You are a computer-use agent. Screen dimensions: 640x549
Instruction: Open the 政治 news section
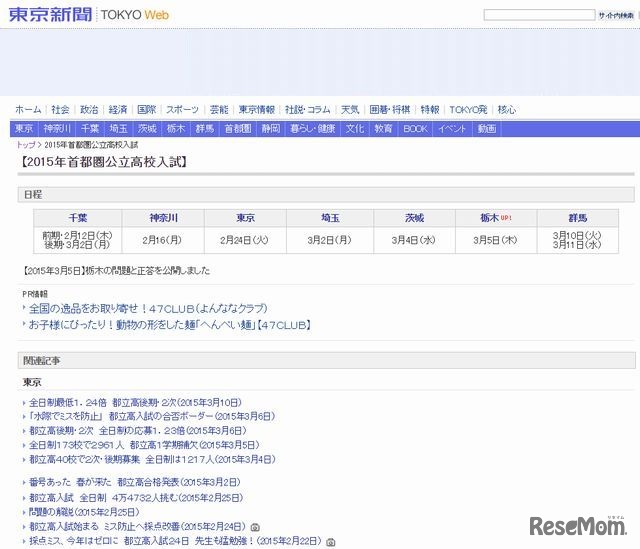pyautogui.click(x=89, y=109)
